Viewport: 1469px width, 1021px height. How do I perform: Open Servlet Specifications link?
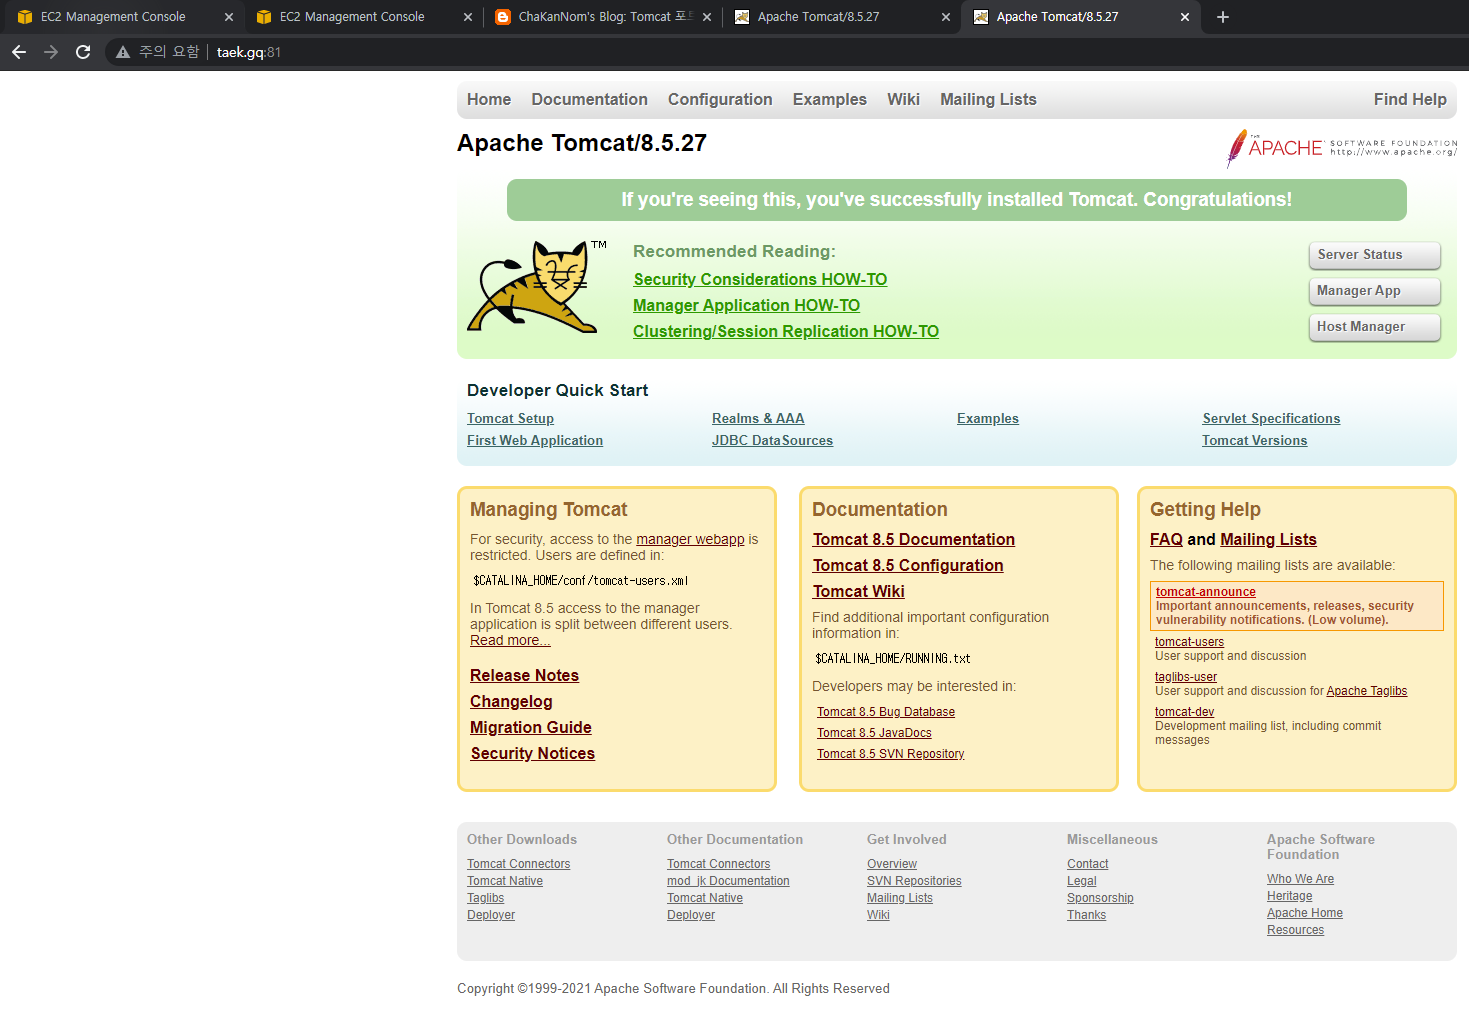click(1271, 418)
